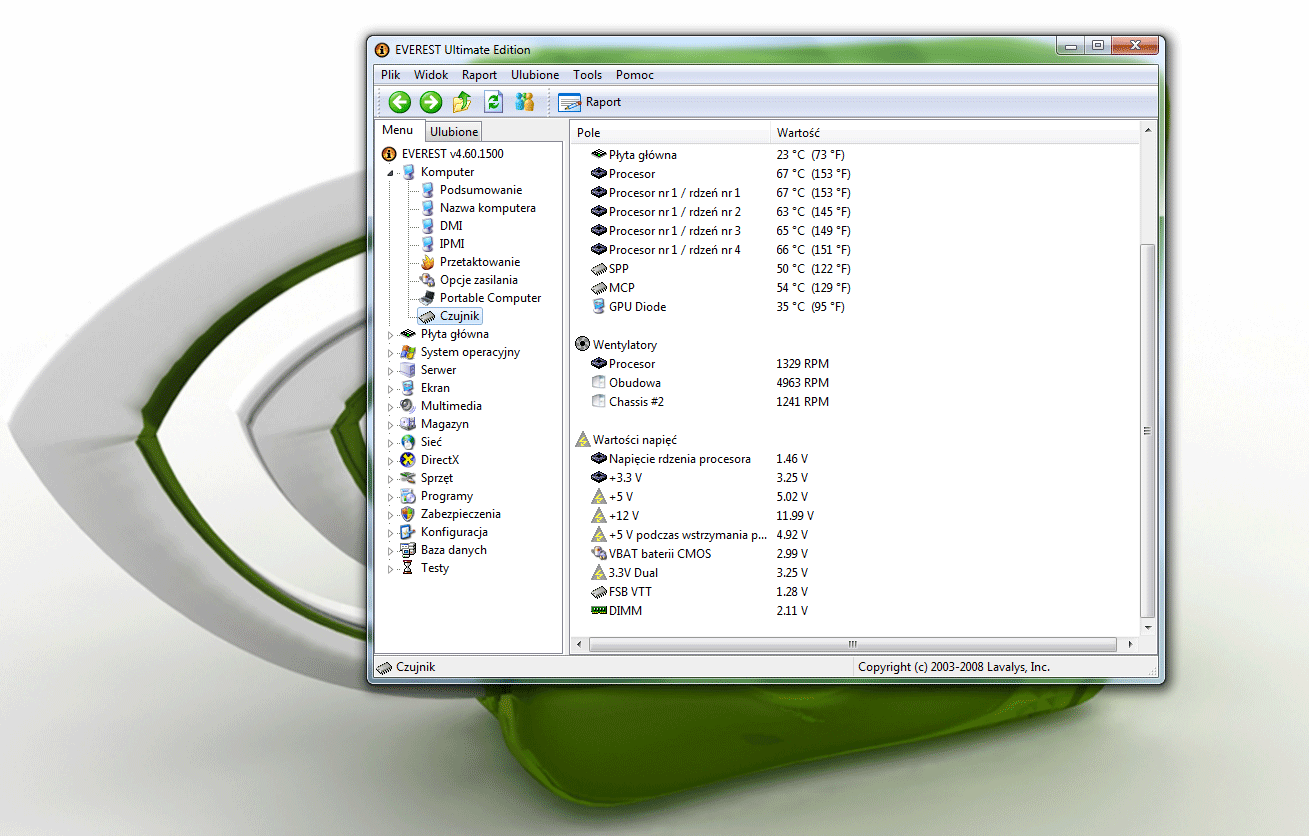The height and width of the screenshot is (836, 1309).
Task: Click the DirectX icon in tree
Action: [x=408, y=460]
